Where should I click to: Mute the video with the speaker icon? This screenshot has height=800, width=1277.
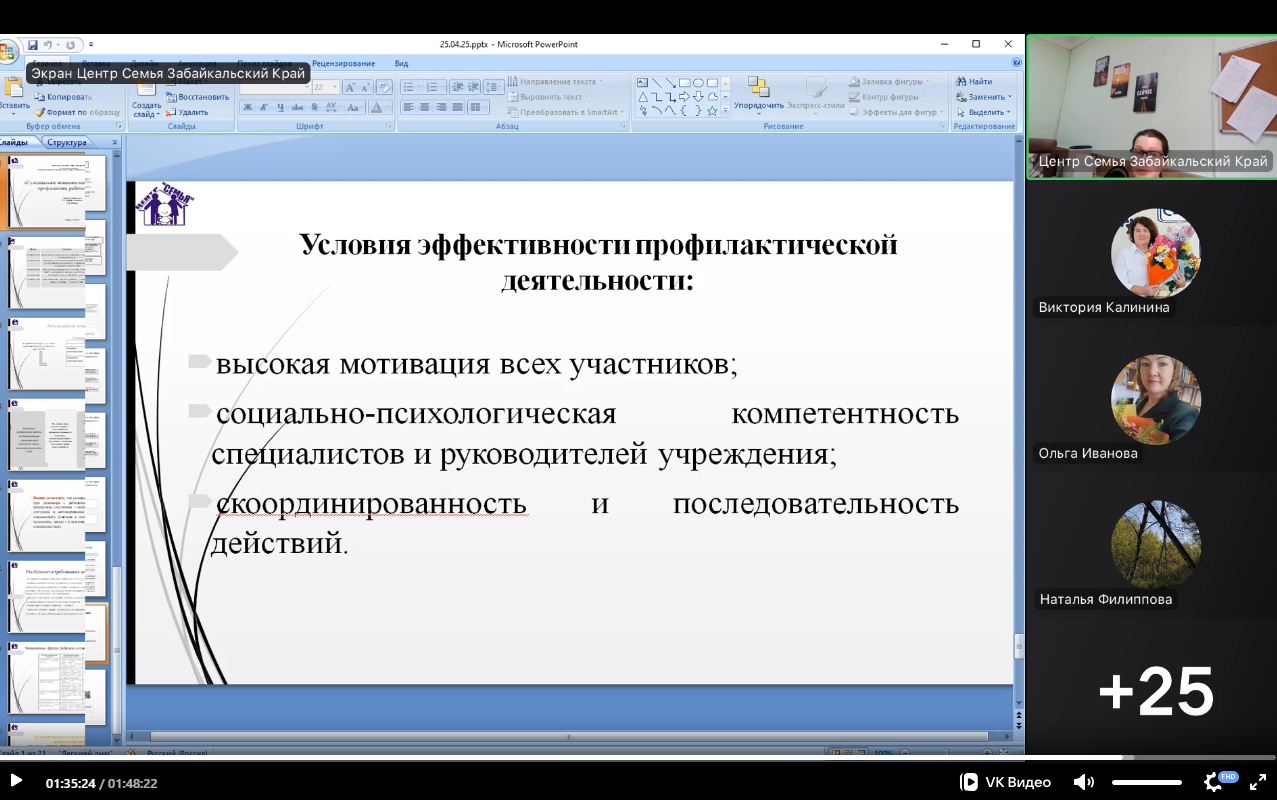1083,782
